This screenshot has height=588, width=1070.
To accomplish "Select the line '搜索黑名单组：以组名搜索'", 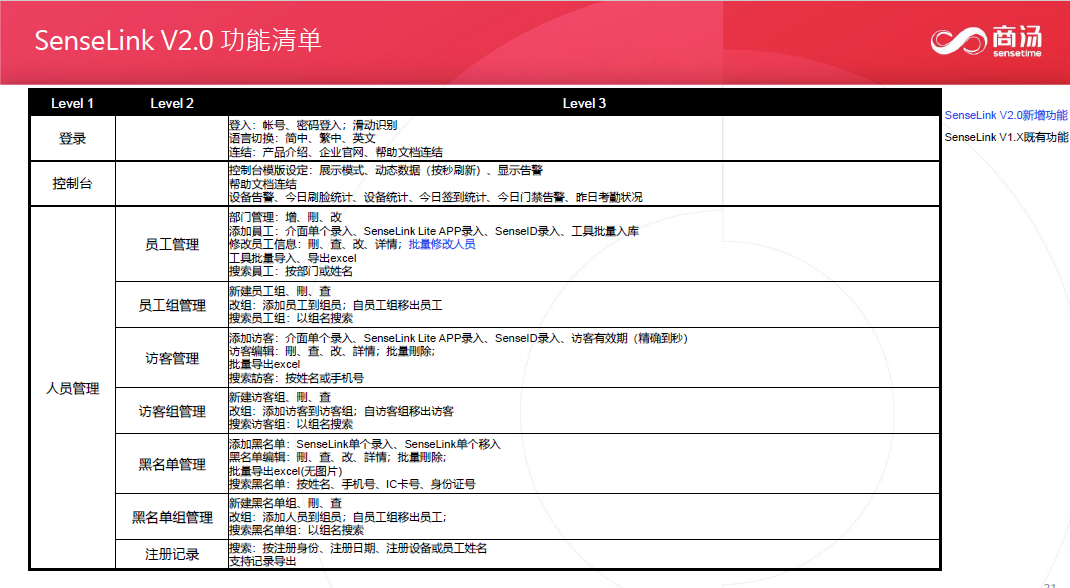I will pyautogui.click(x=296, y=530).
